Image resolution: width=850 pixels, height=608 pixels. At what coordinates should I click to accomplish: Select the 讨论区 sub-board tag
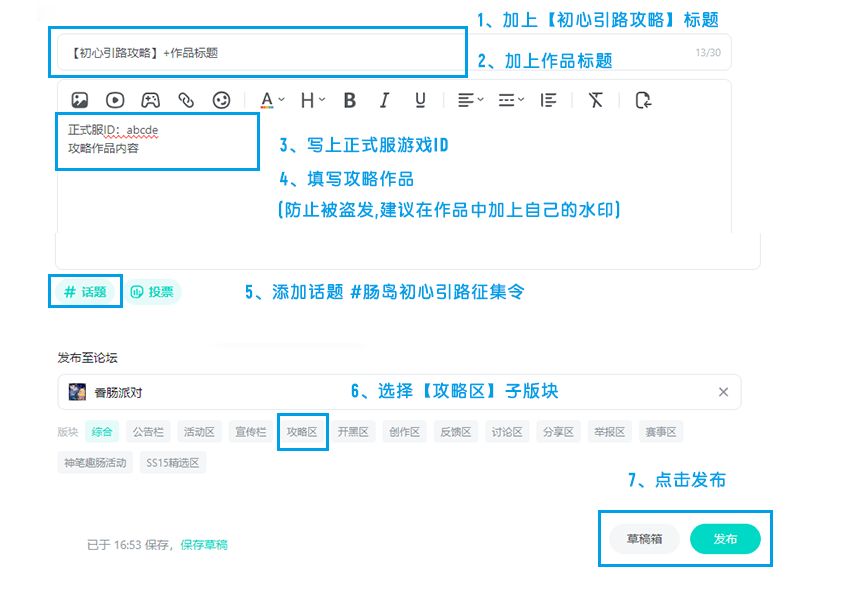[x=507, y=432]
